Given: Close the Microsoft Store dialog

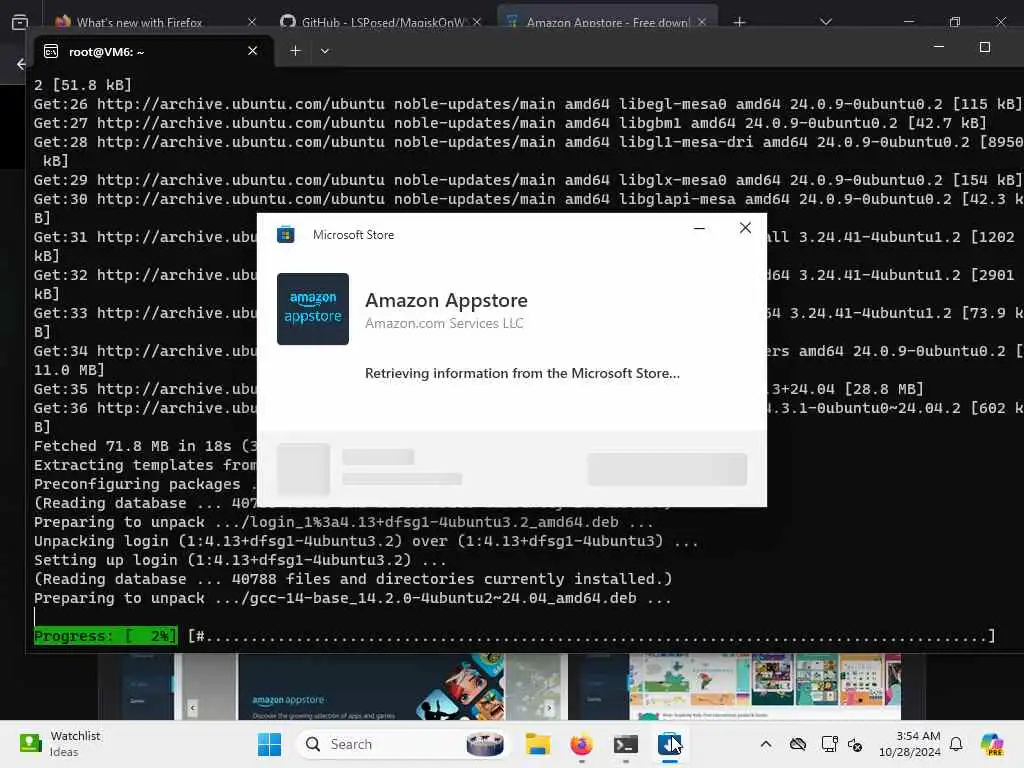Looking at the screenshot, I should [745, 228].
